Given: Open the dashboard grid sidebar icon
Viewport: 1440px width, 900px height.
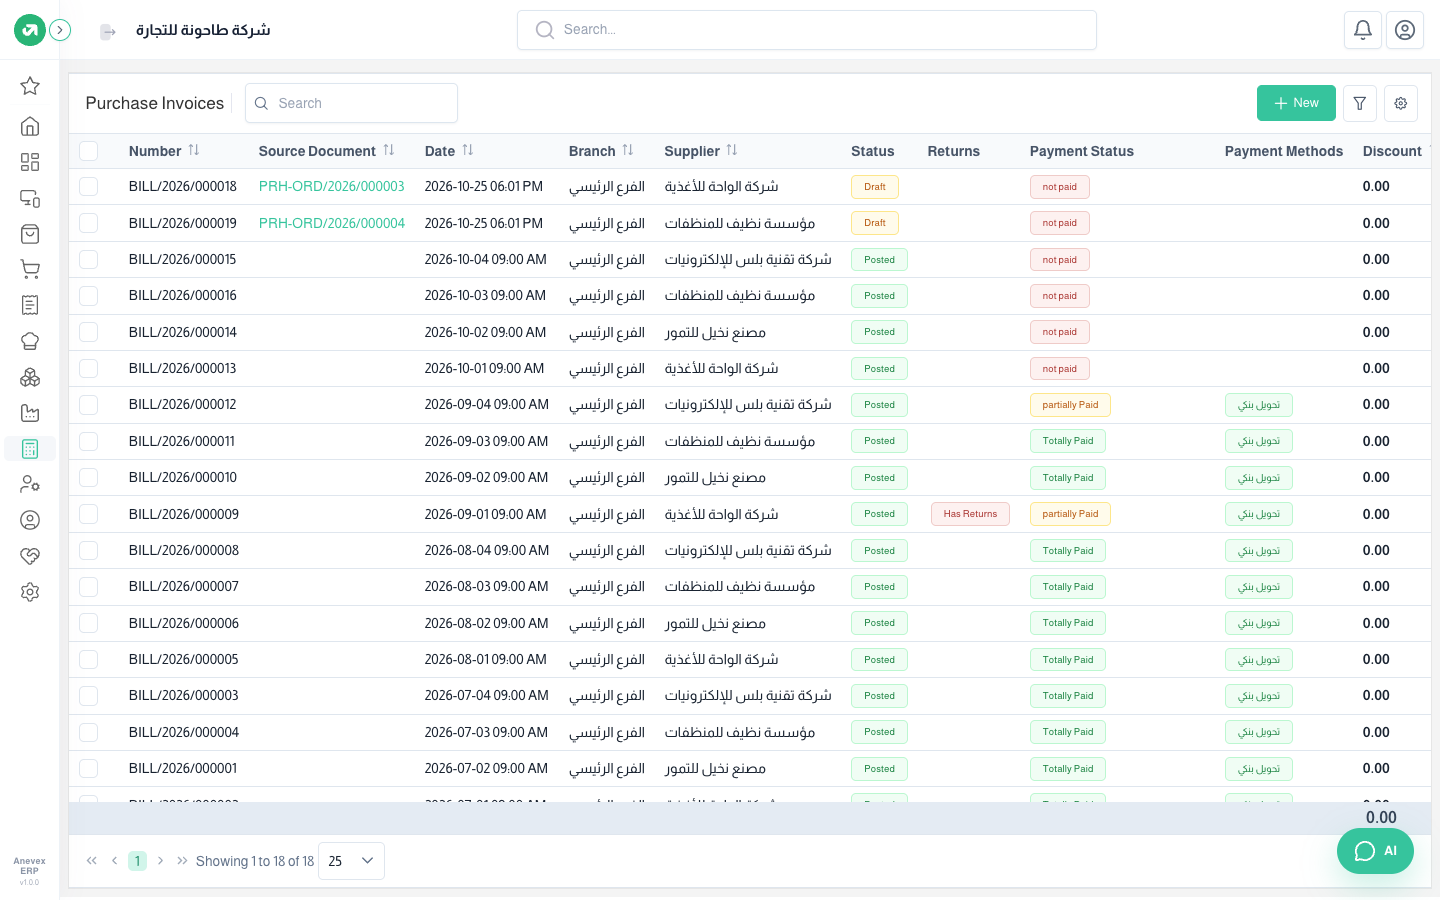Looking at the screenshot, I should [x=30, y=162].
